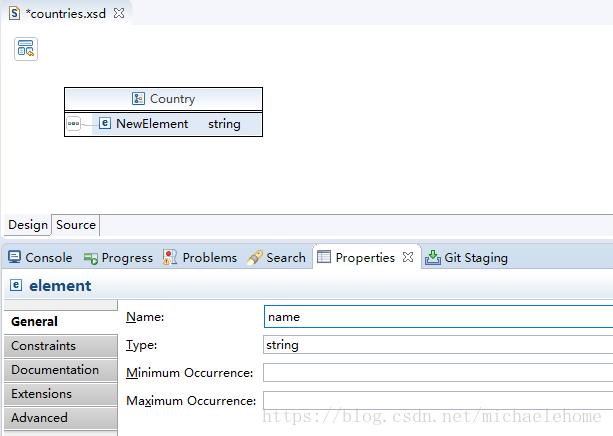Click the Minimum Occurrence: label
This screenshot has width=613, height=436.
(190, 373)
